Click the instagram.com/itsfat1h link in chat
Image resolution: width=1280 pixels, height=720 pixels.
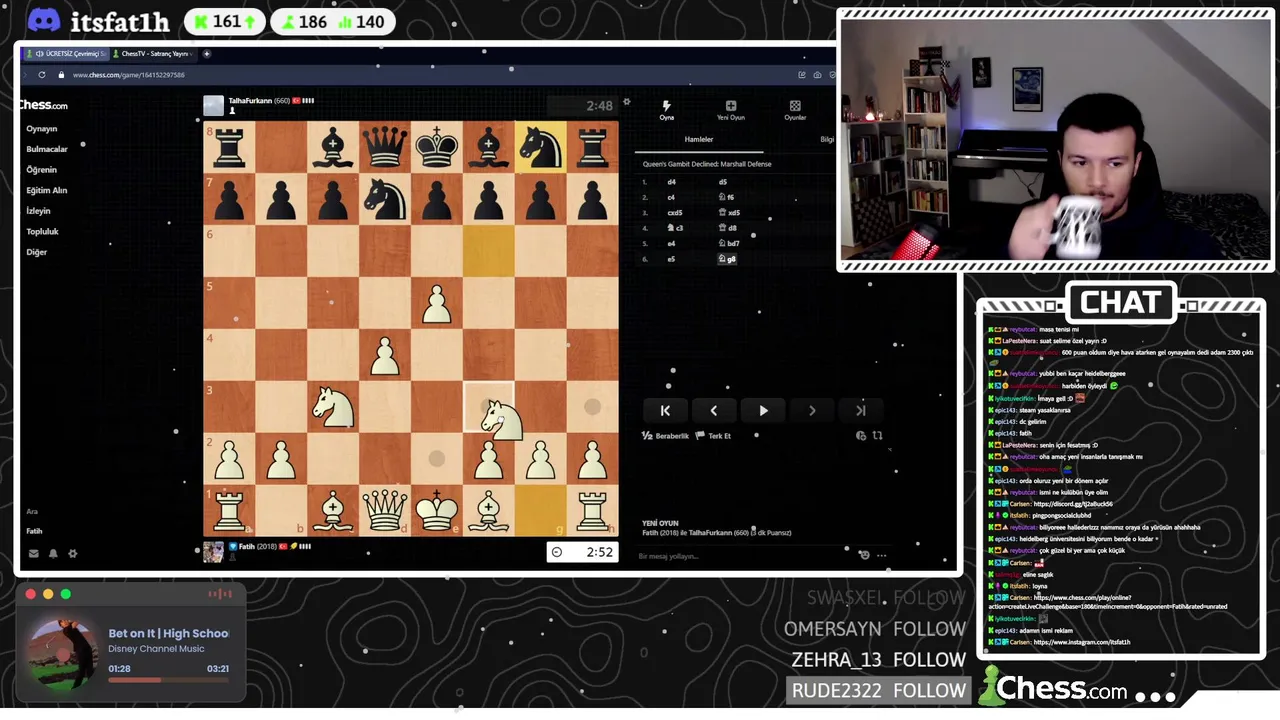(x=1081, y=642)
